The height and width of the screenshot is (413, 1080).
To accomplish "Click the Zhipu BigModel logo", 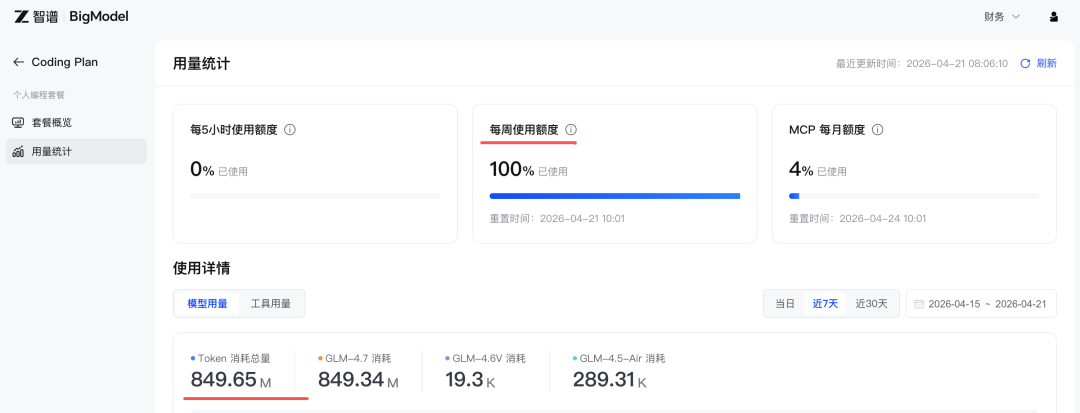I will 71,17.
